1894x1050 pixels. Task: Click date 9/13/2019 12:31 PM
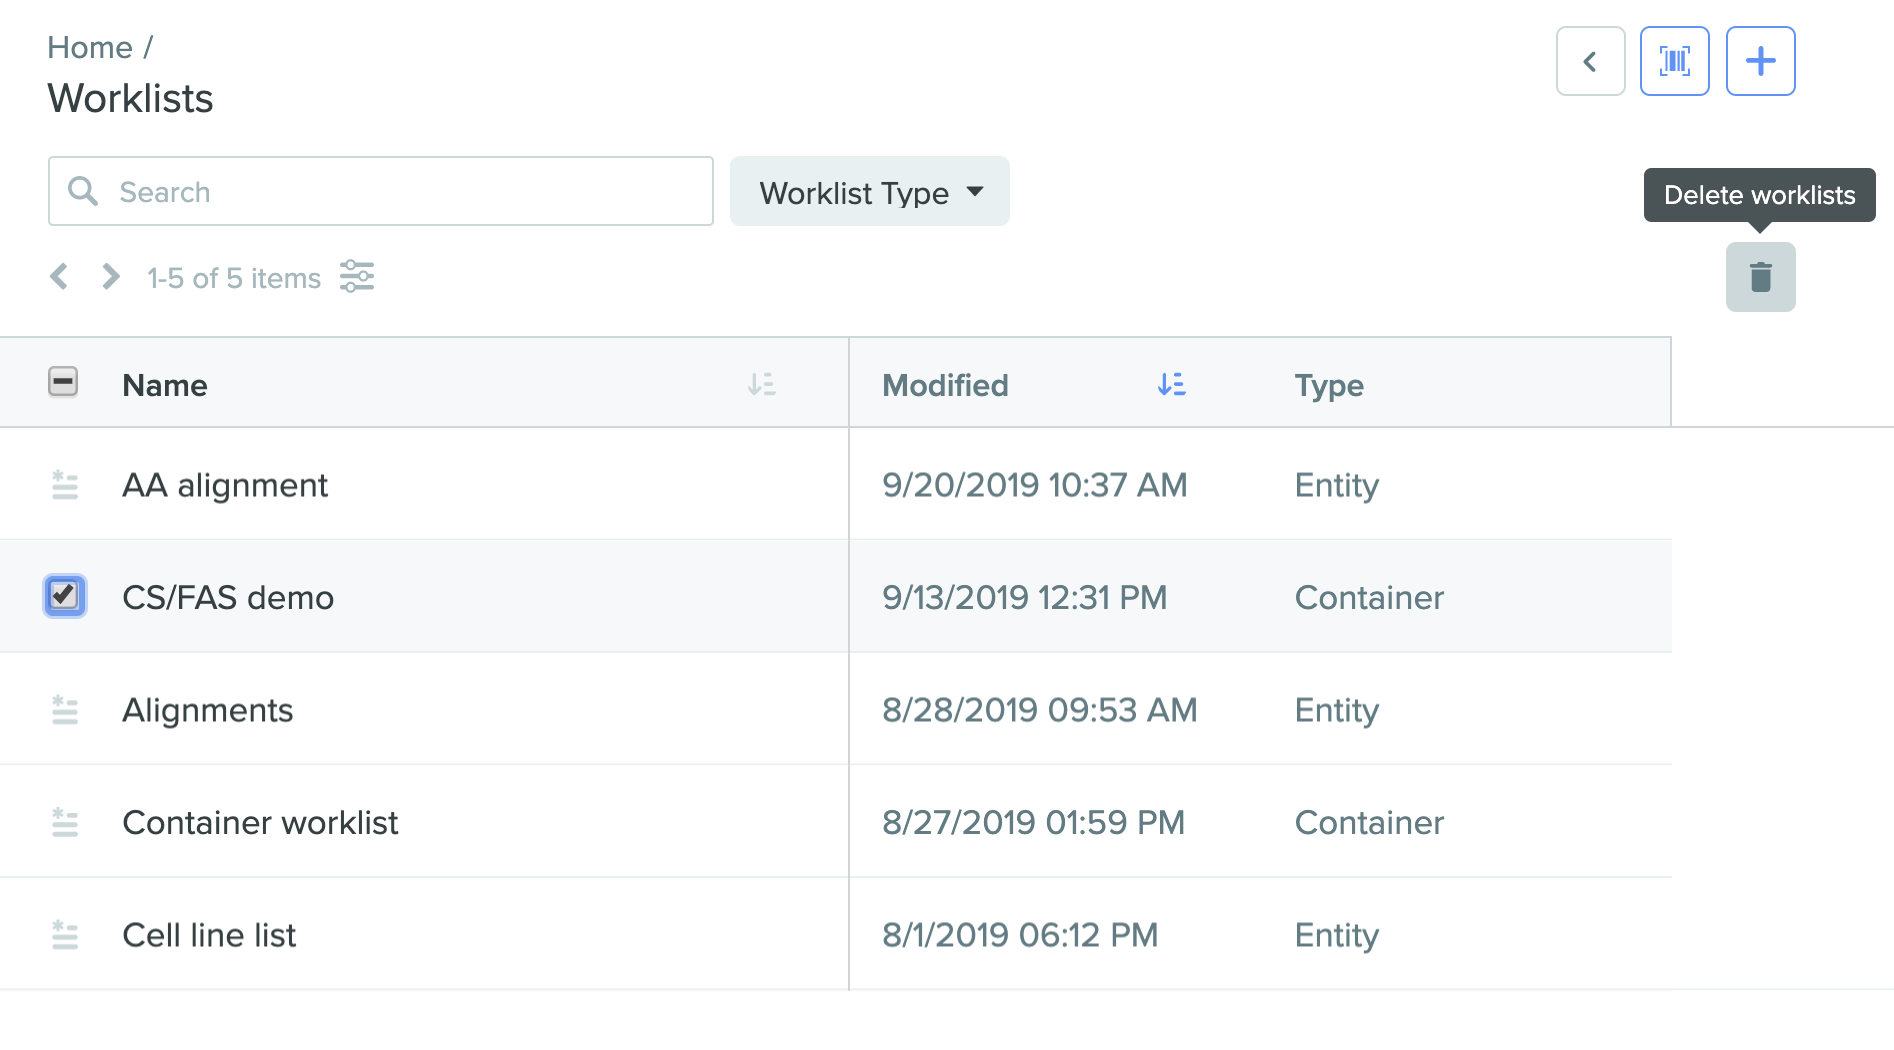pyautogui.click(x=1025, y=597)
